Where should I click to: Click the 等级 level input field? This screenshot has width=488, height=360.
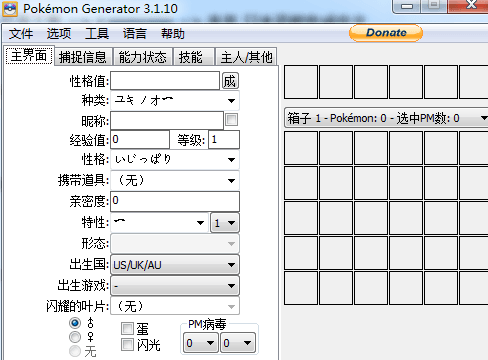coord(224,139)
